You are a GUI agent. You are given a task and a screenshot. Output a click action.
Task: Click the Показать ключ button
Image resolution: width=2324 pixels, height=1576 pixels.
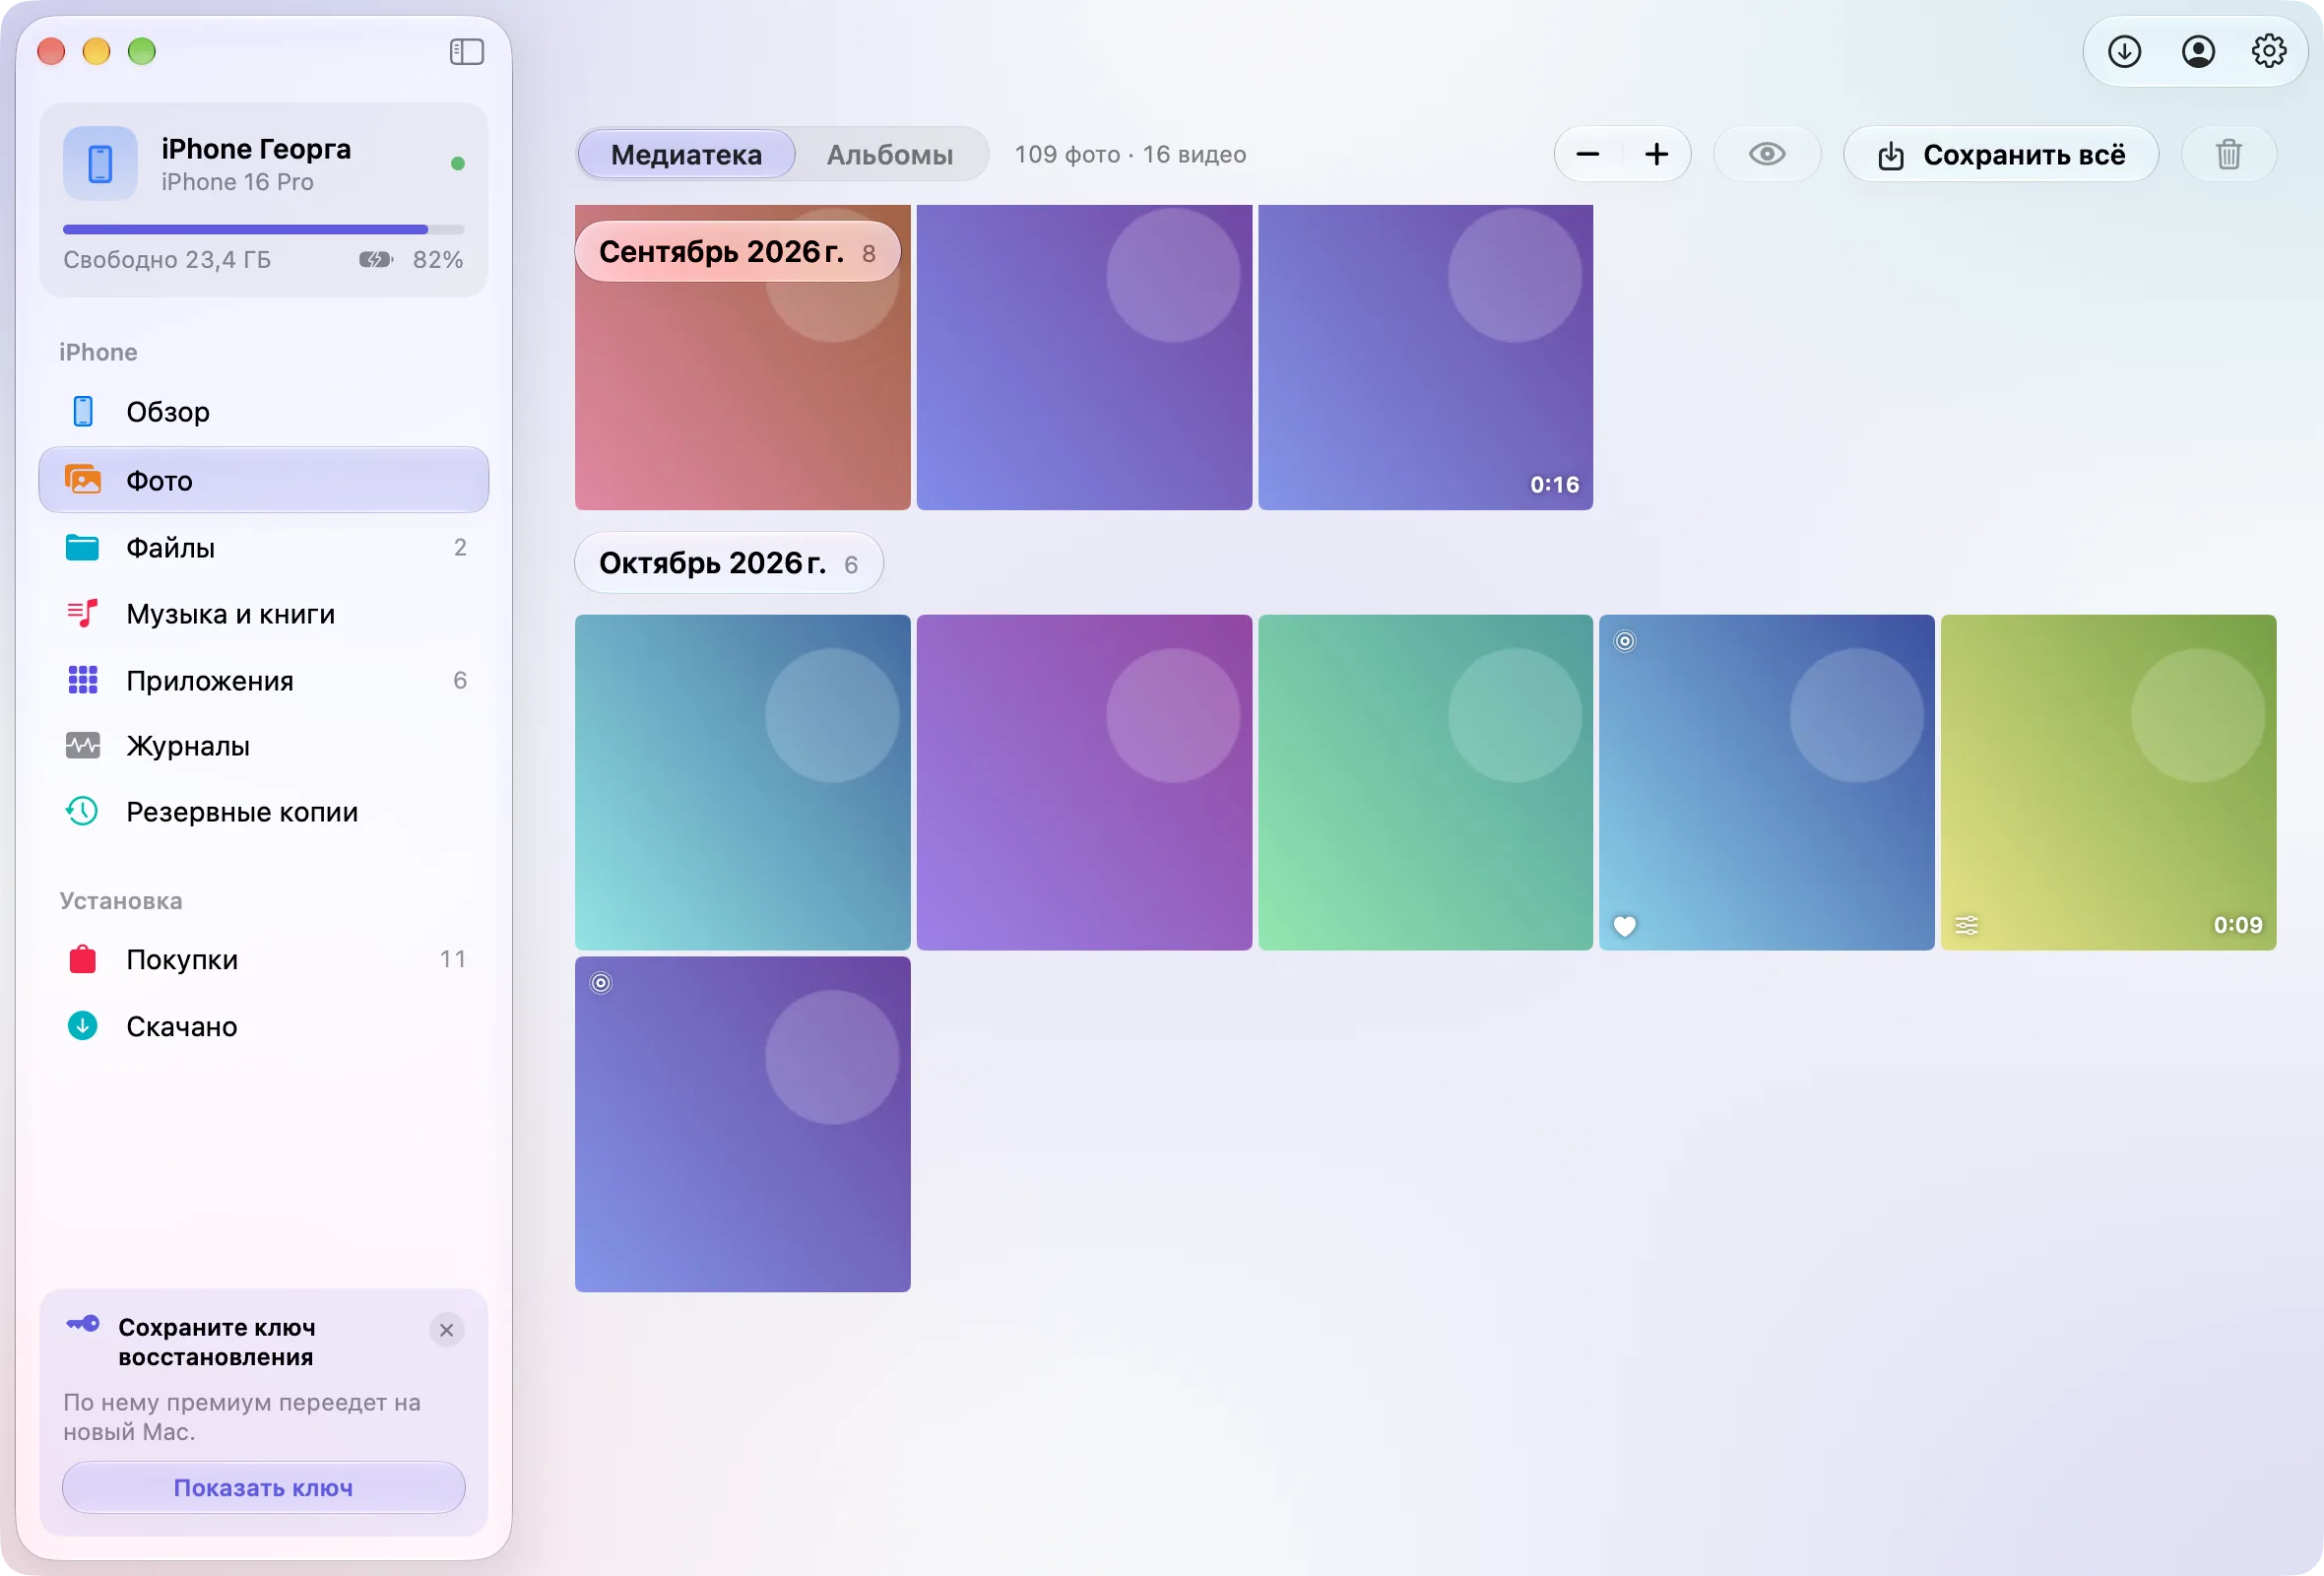pyautogui.click(x=264, y=1488)
